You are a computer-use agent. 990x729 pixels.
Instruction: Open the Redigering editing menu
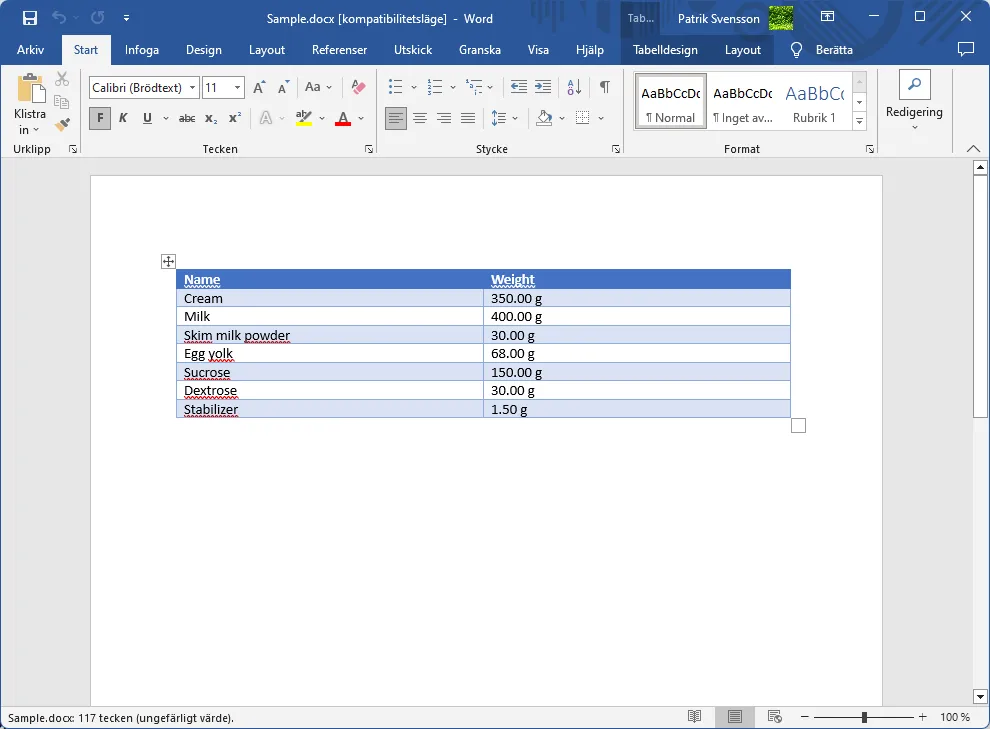point(914,102)
